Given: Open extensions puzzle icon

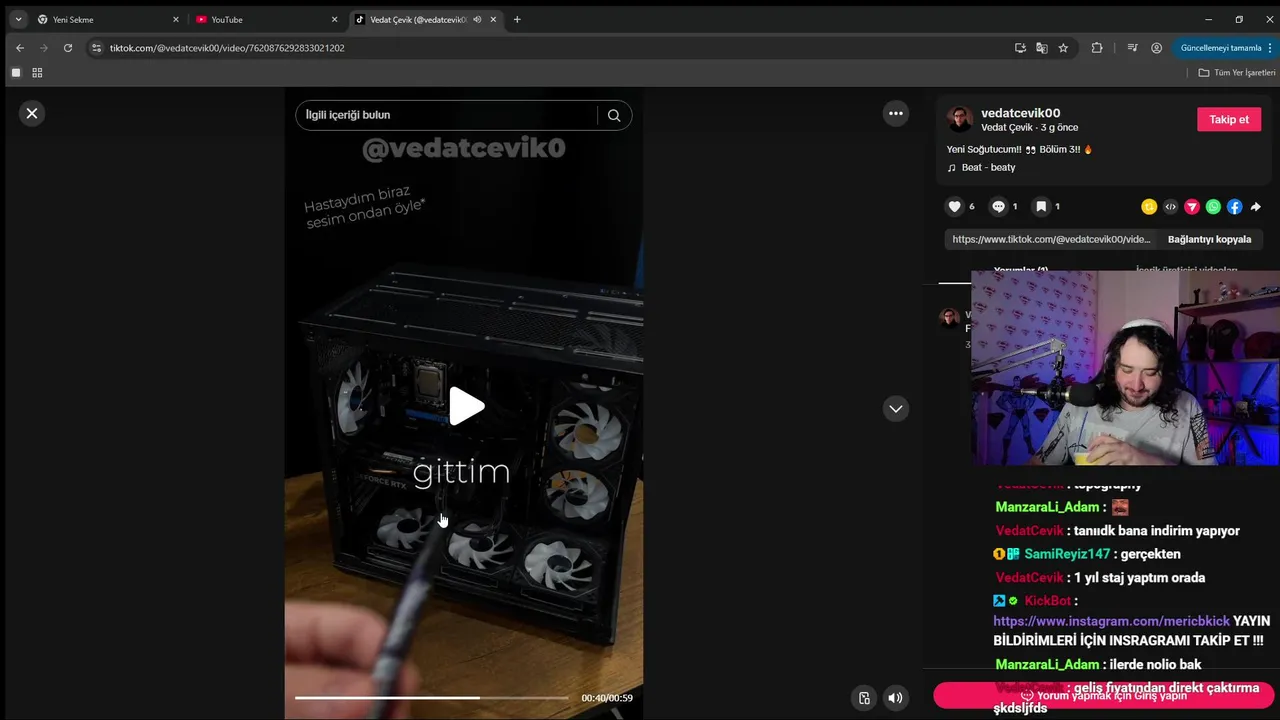Looking at the screenshot, I should [1097, 48].
